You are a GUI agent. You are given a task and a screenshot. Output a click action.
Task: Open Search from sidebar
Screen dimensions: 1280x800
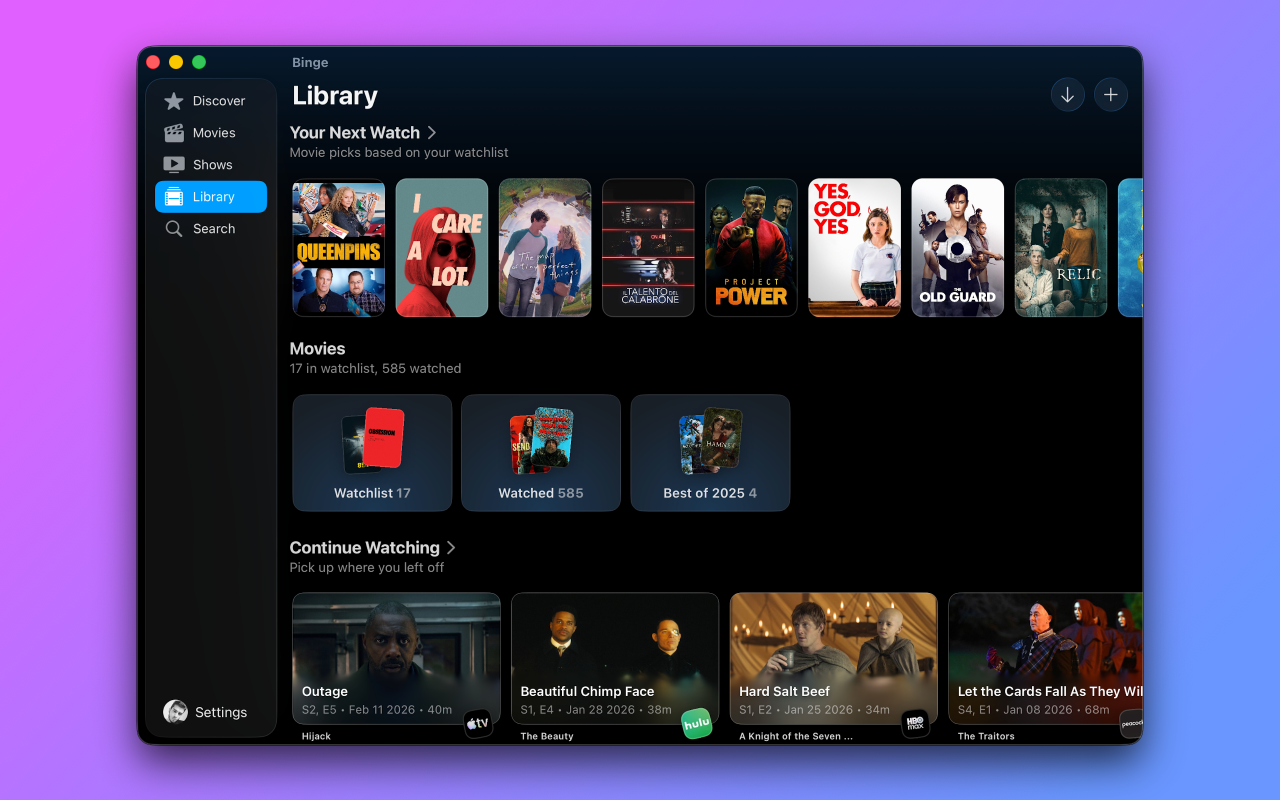click(x=211, y=229)
